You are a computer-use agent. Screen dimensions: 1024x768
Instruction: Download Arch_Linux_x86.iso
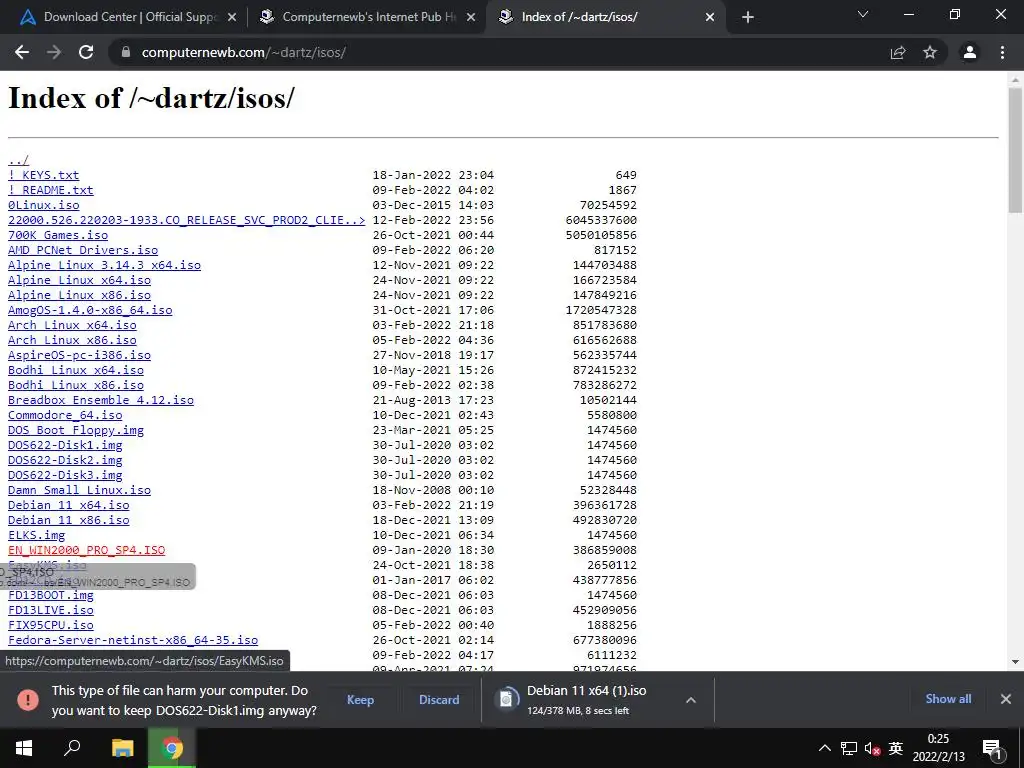pyautogui.click(x=72, y=340)
